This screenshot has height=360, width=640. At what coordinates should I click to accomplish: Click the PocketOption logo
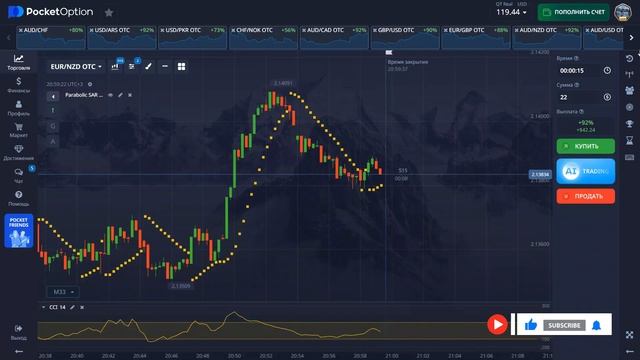coord(50,12)
